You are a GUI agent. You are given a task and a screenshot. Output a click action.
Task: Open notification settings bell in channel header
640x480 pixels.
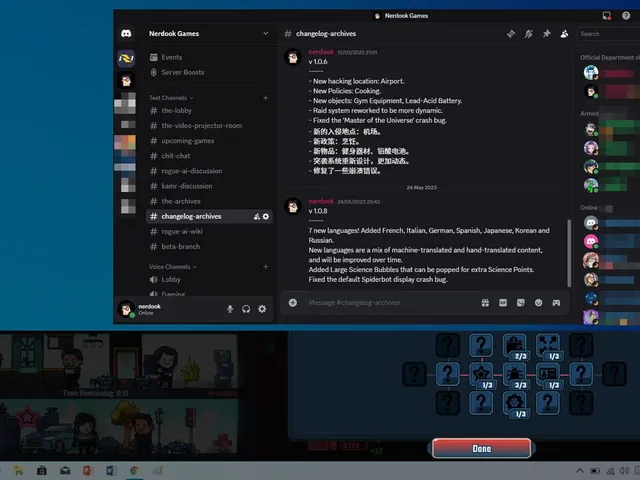[x=529, y=34]
